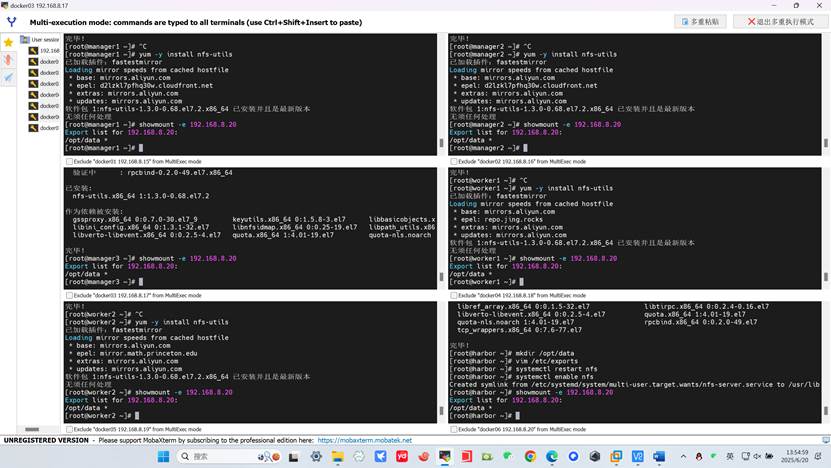Click the 多重粘贴 multi-paste button
The image size is (831, 468).
pos(700,22)
